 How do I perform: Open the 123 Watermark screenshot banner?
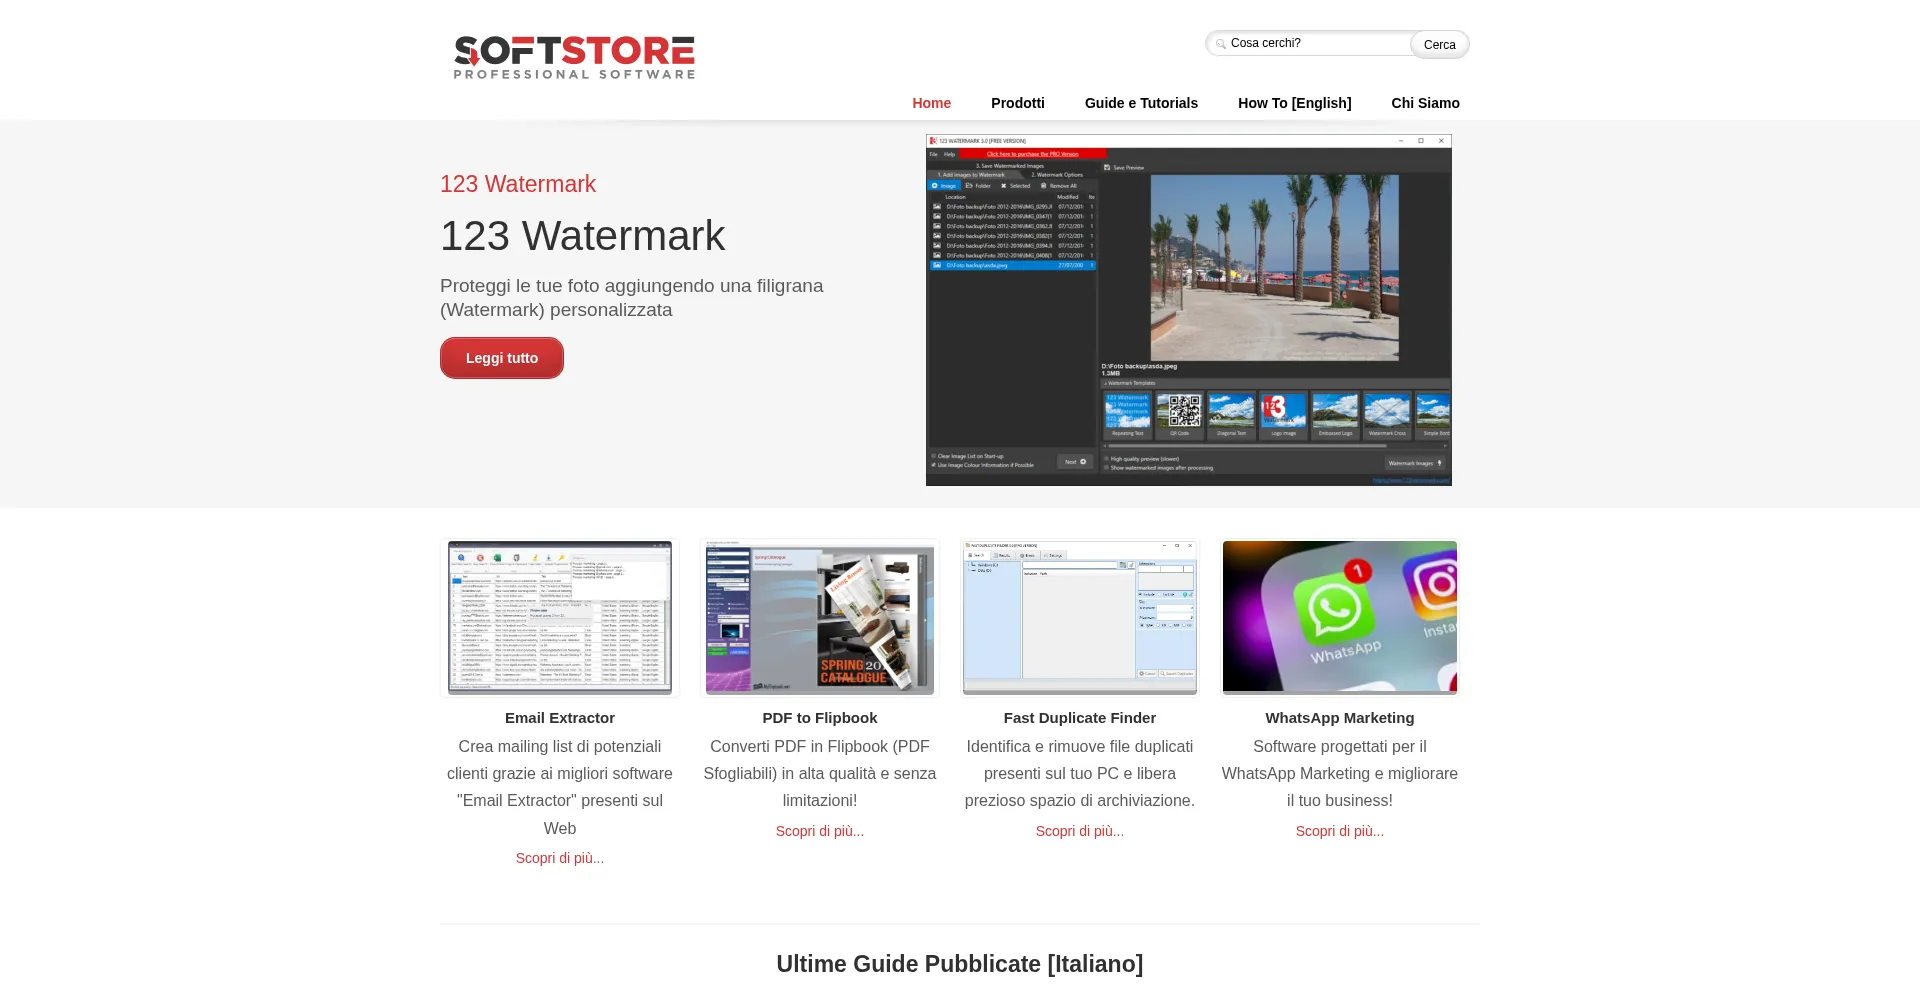(x=1188, y=310)
